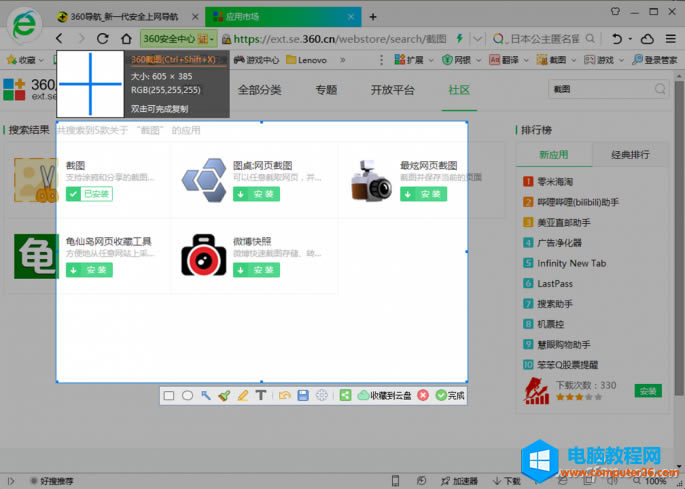
Task: Click the blue floppy disk save icon
Action: [302, 396]
